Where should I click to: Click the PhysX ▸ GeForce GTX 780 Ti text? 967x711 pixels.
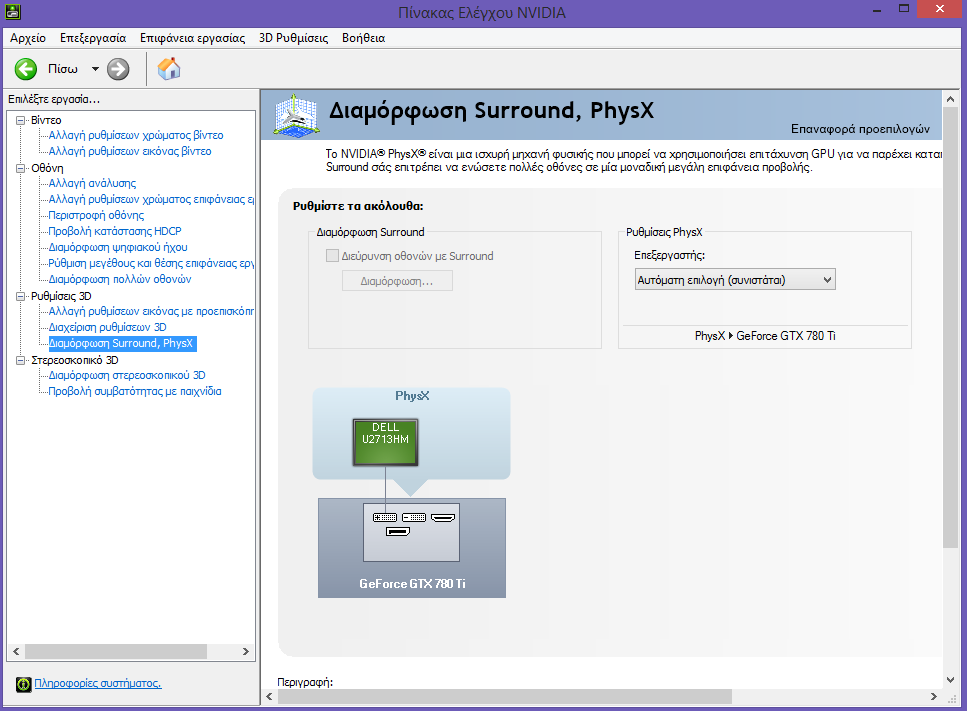tap(765, 336)
